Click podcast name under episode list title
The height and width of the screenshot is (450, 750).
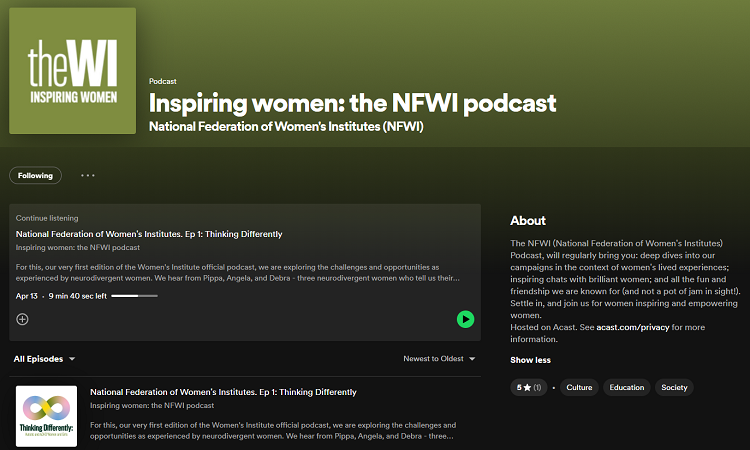[152, 406]
